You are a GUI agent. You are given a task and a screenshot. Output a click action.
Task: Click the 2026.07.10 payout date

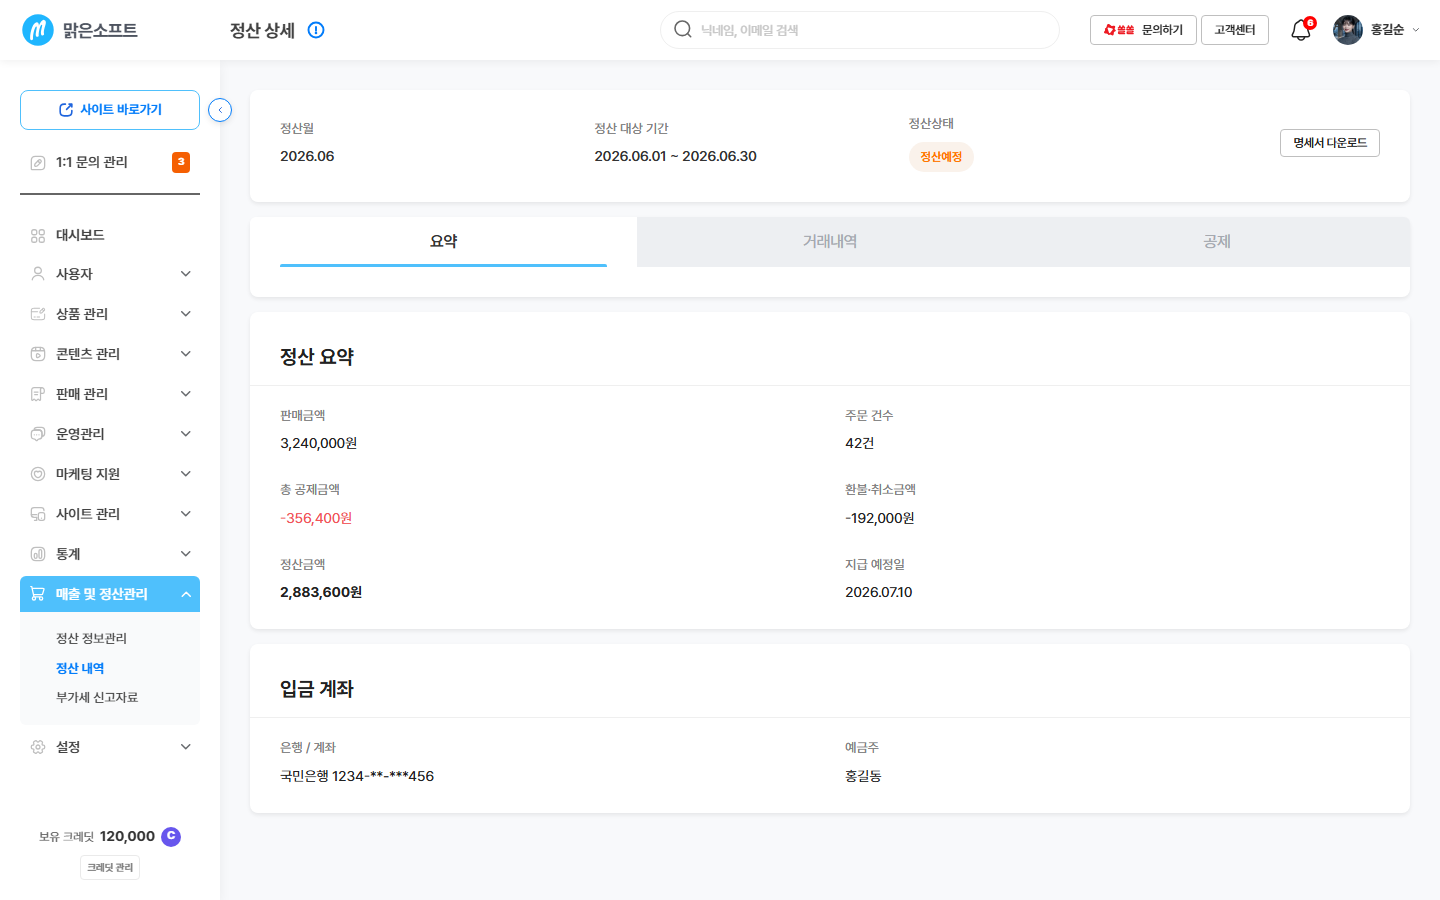[x=879, y=593]
